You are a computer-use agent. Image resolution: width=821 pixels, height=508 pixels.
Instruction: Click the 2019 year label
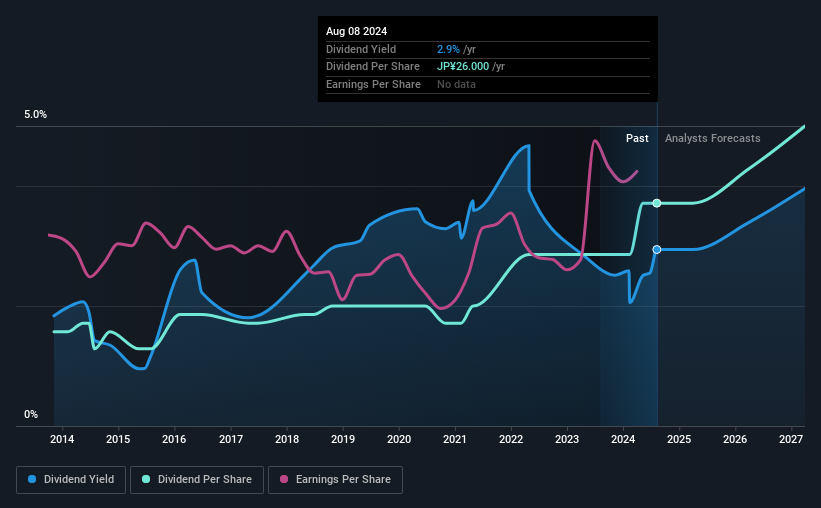pos(343,439)
